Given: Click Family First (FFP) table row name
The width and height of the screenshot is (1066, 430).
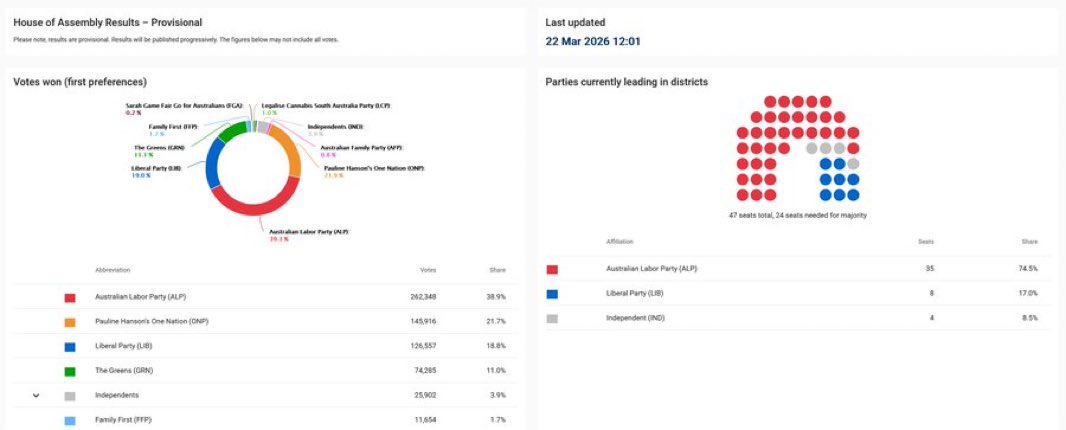Looking at the screenshot, I should tap(123, 420).
